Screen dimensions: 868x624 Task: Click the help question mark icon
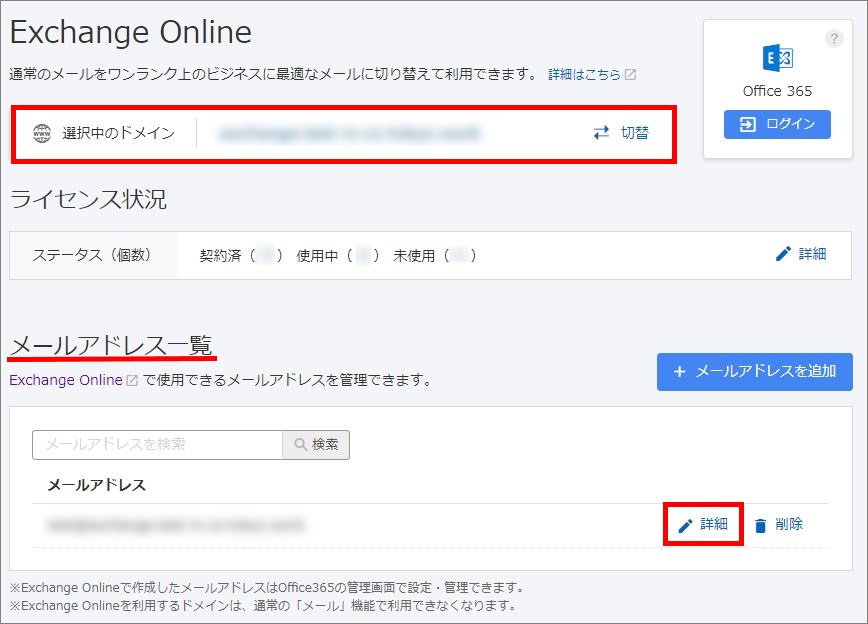(834, 39)
